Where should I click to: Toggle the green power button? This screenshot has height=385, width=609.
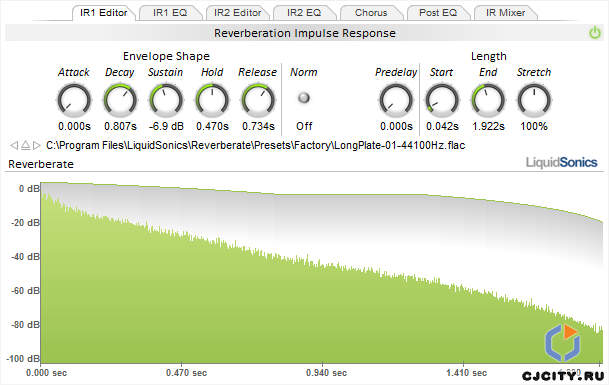coord(594,33)
